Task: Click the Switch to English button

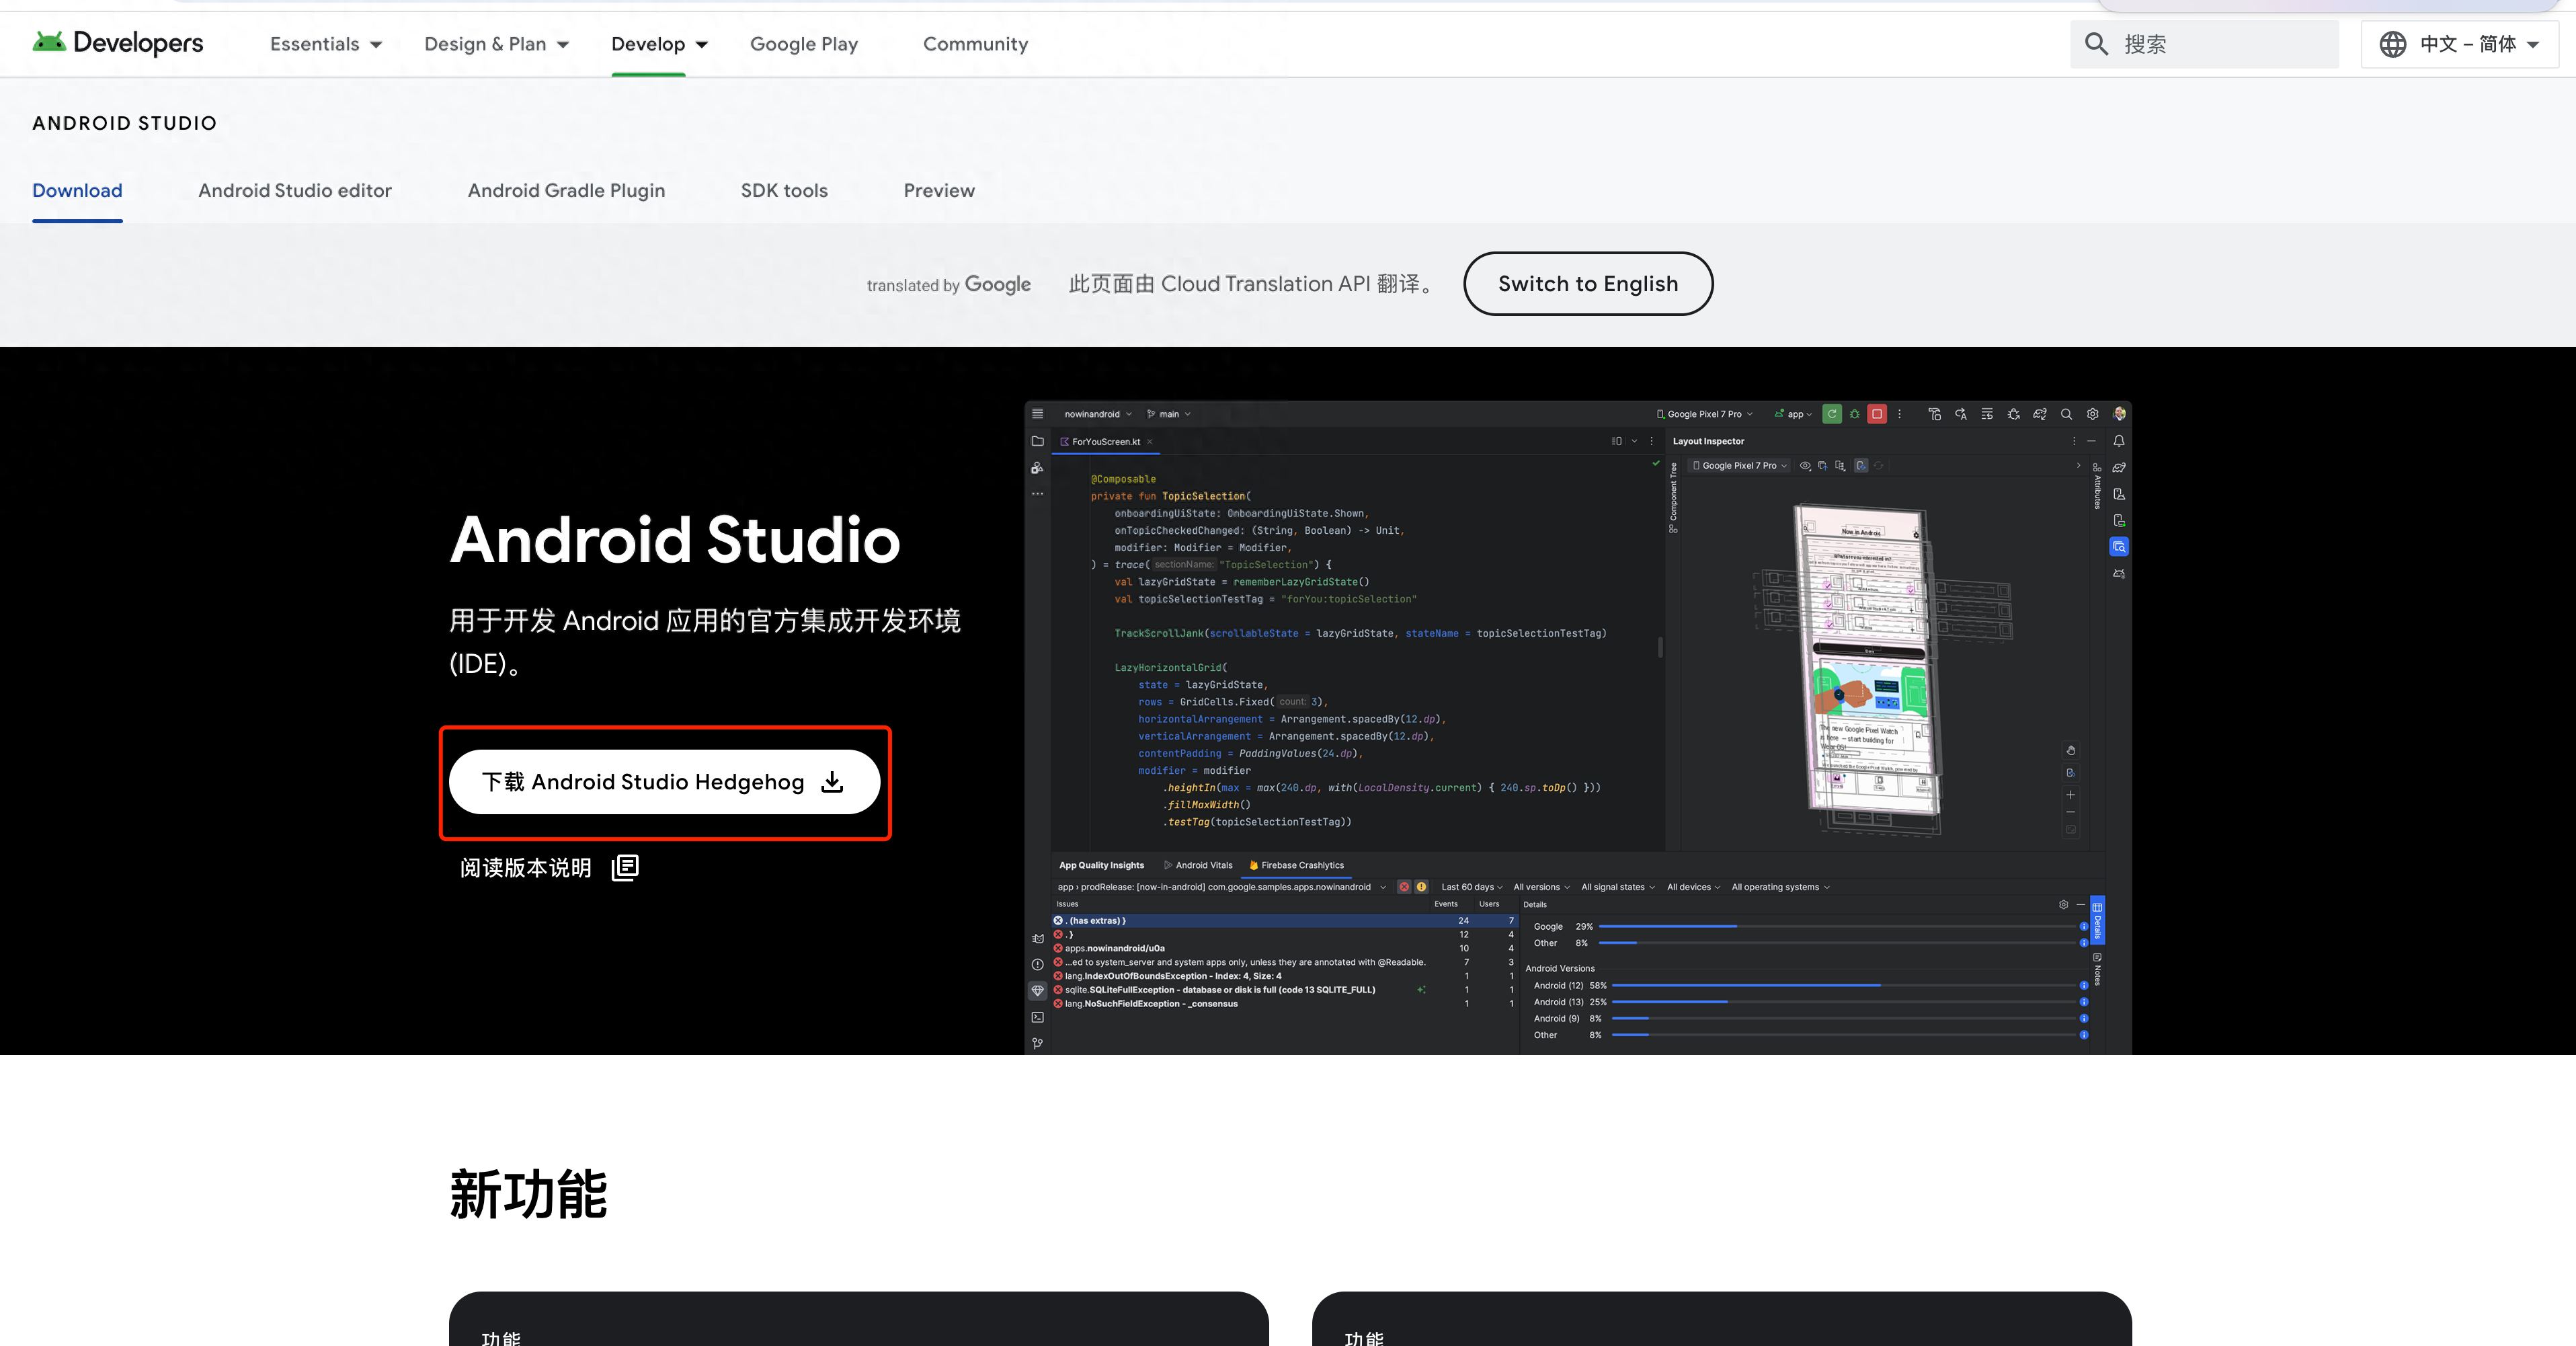Action: 1588,284
